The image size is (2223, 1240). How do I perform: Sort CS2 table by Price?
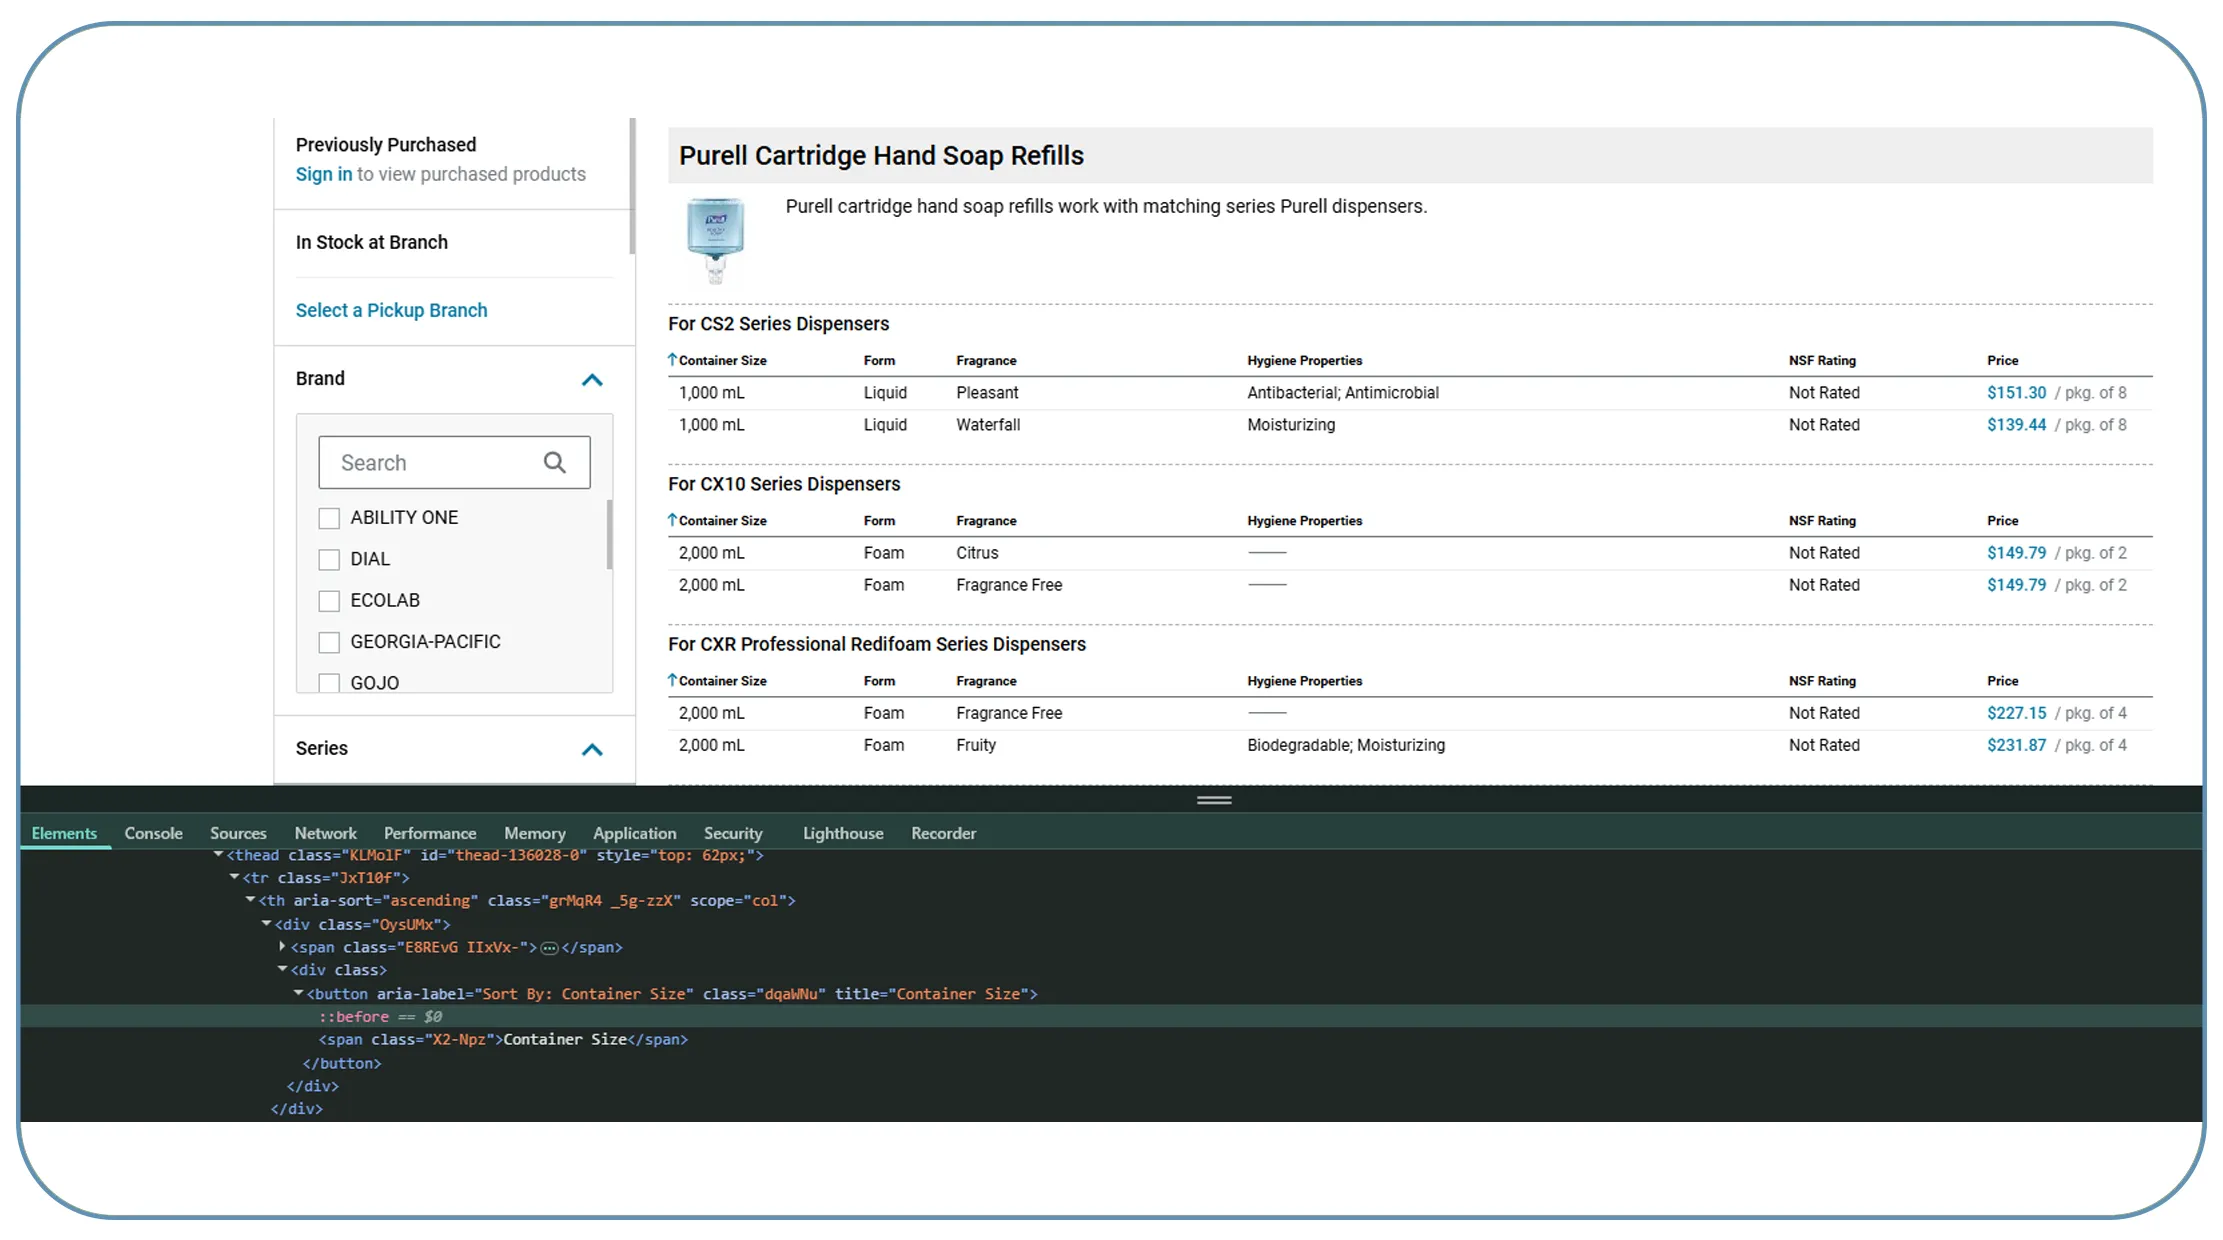pos(2002,360)
